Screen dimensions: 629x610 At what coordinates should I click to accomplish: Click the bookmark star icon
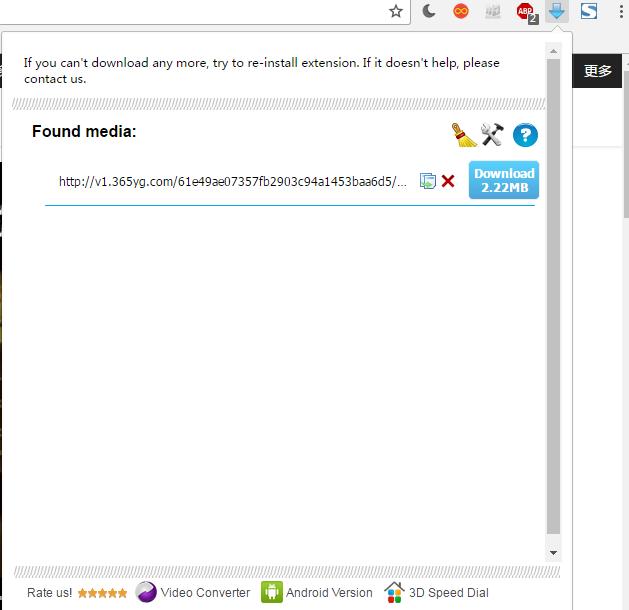pos(396,11)
